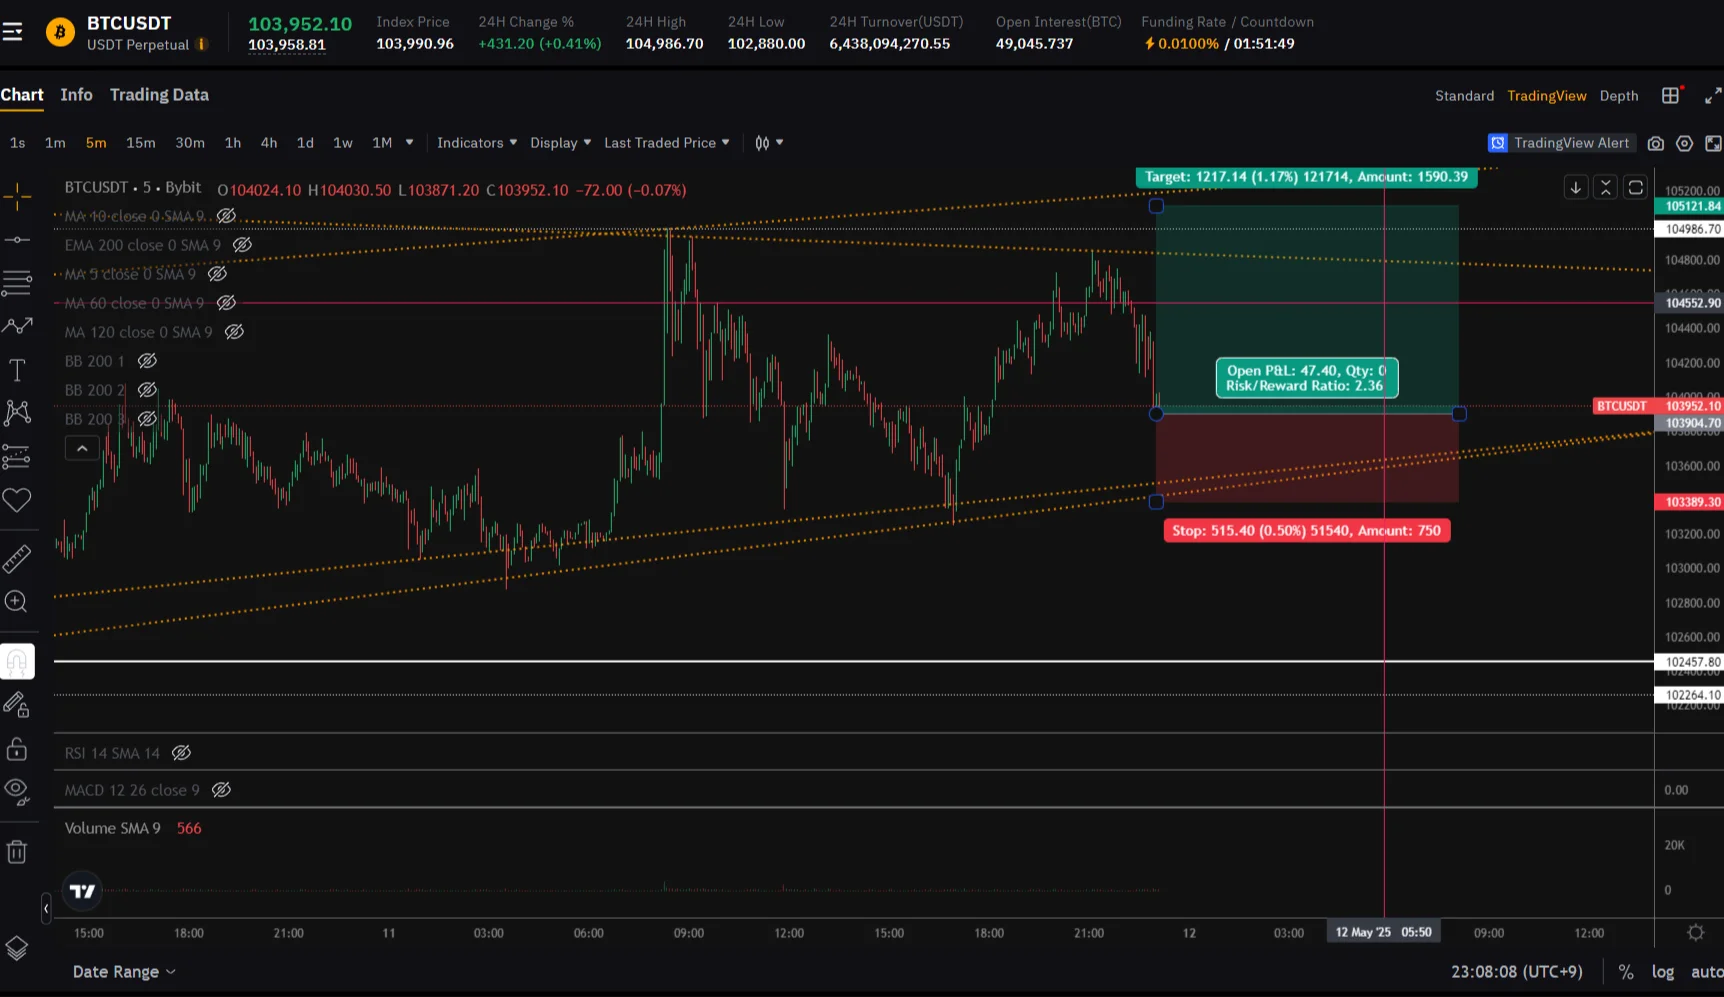This screenshot has height=997, width=1724.
Task: Switch to the Depth chart view
Action: [x=1619, y=96]
